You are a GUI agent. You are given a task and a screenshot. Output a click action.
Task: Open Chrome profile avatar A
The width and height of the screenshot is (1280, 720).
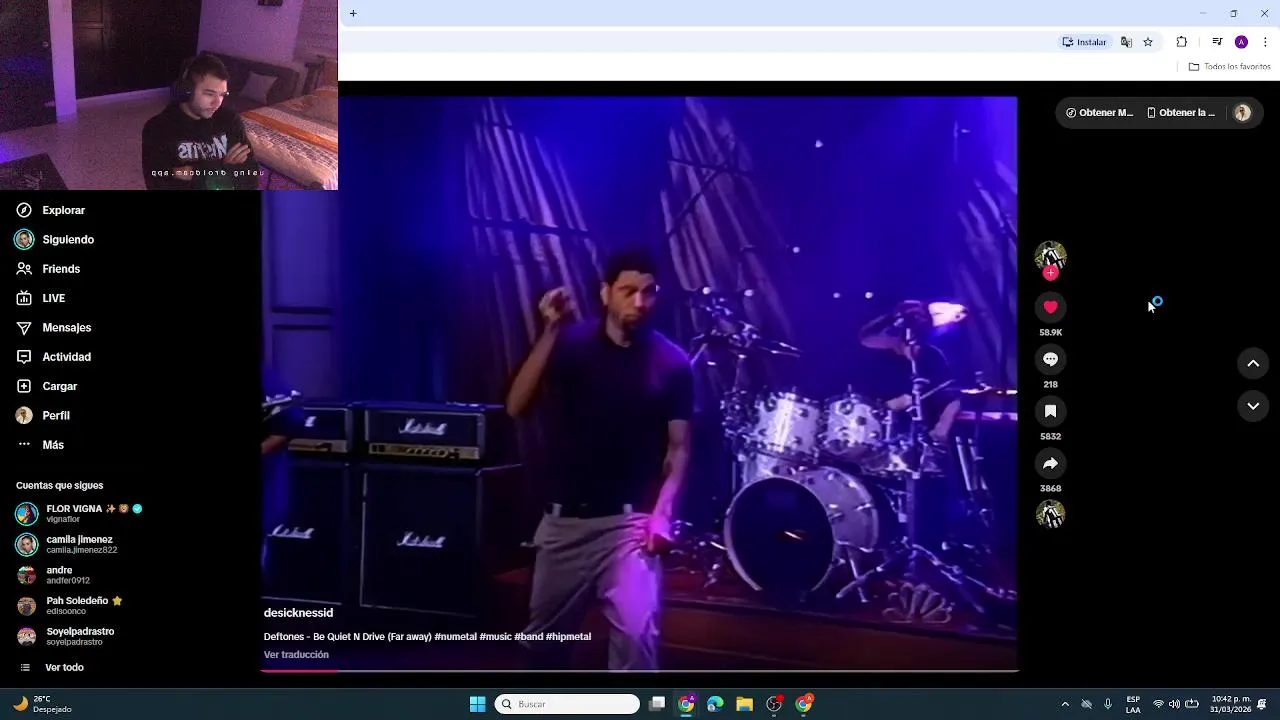click(x=1241, y=42)
